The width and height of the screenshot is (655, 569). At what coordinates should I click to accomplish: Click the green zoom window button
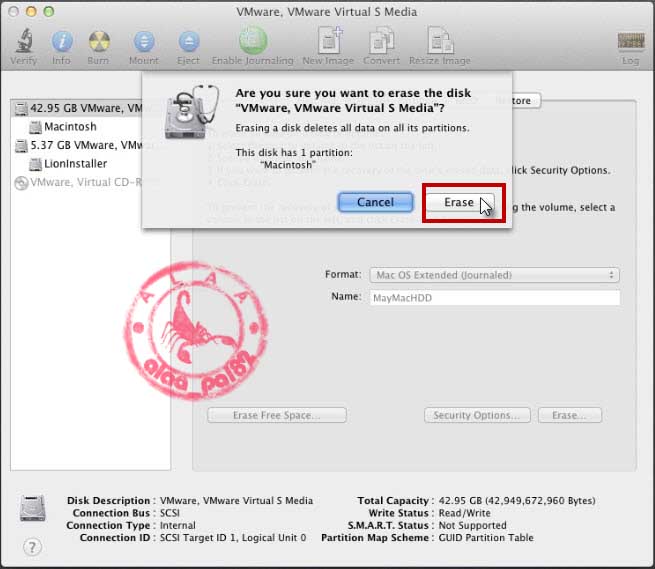click(x=49, y=12)
